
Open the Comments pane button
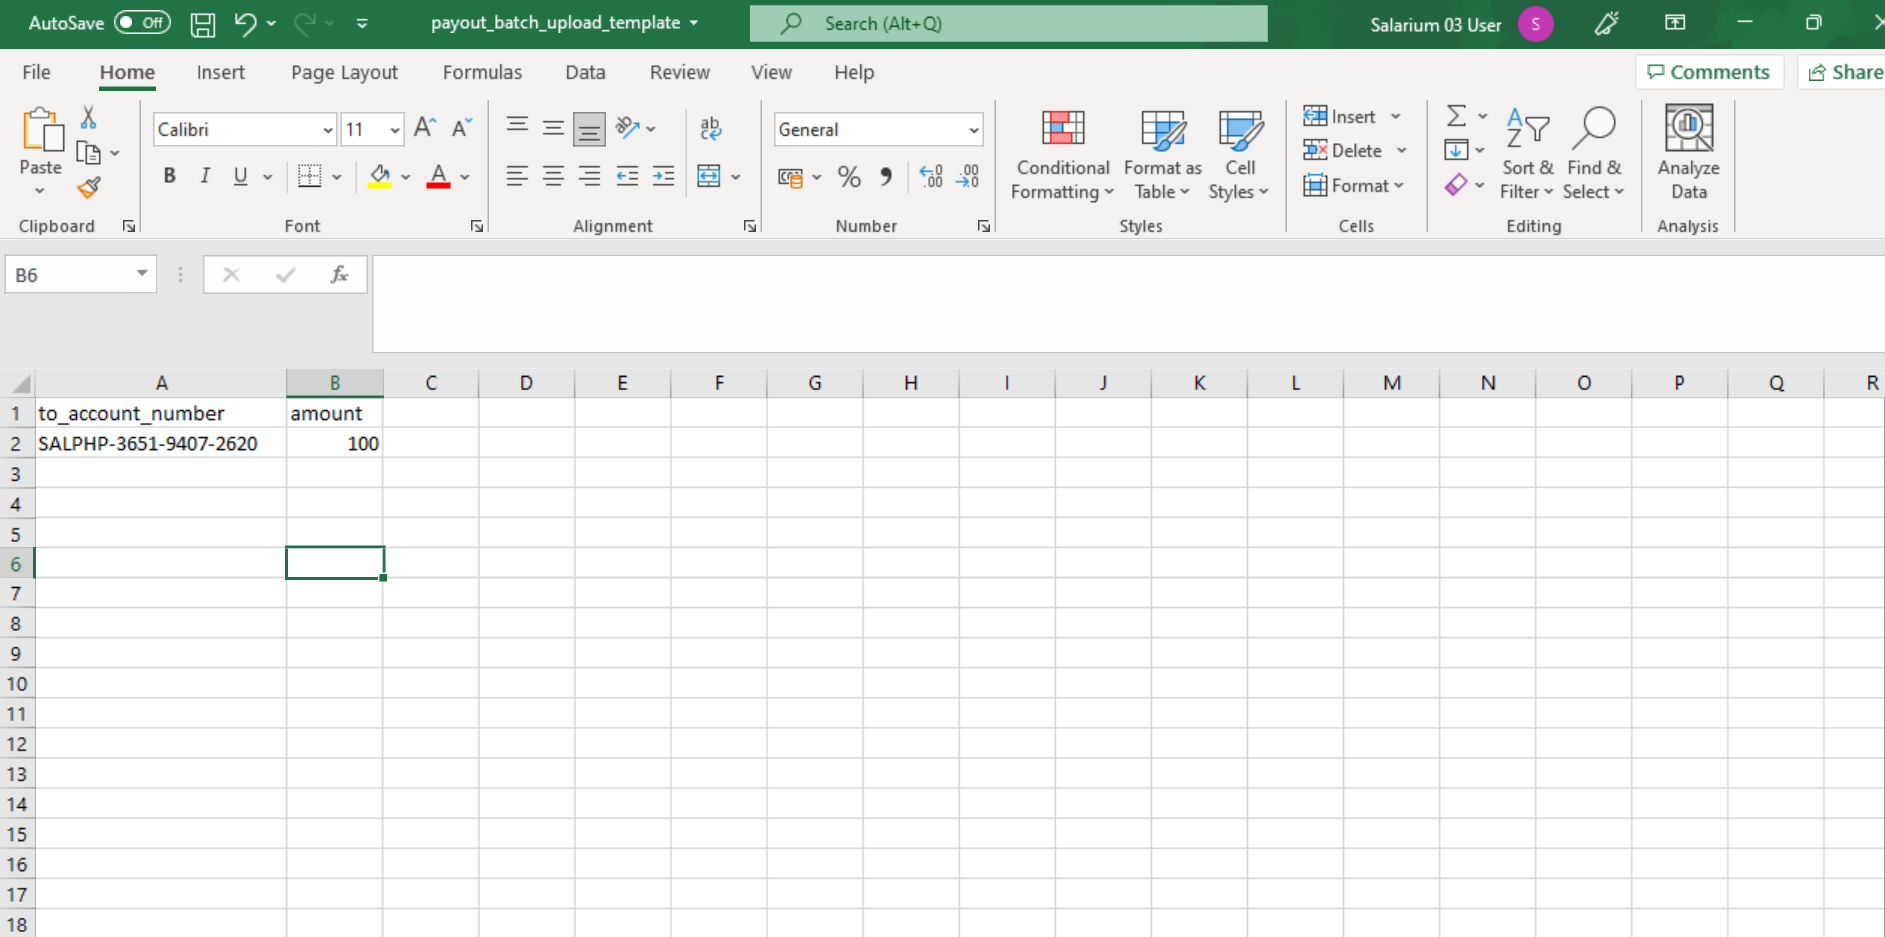pos(1709,72)
